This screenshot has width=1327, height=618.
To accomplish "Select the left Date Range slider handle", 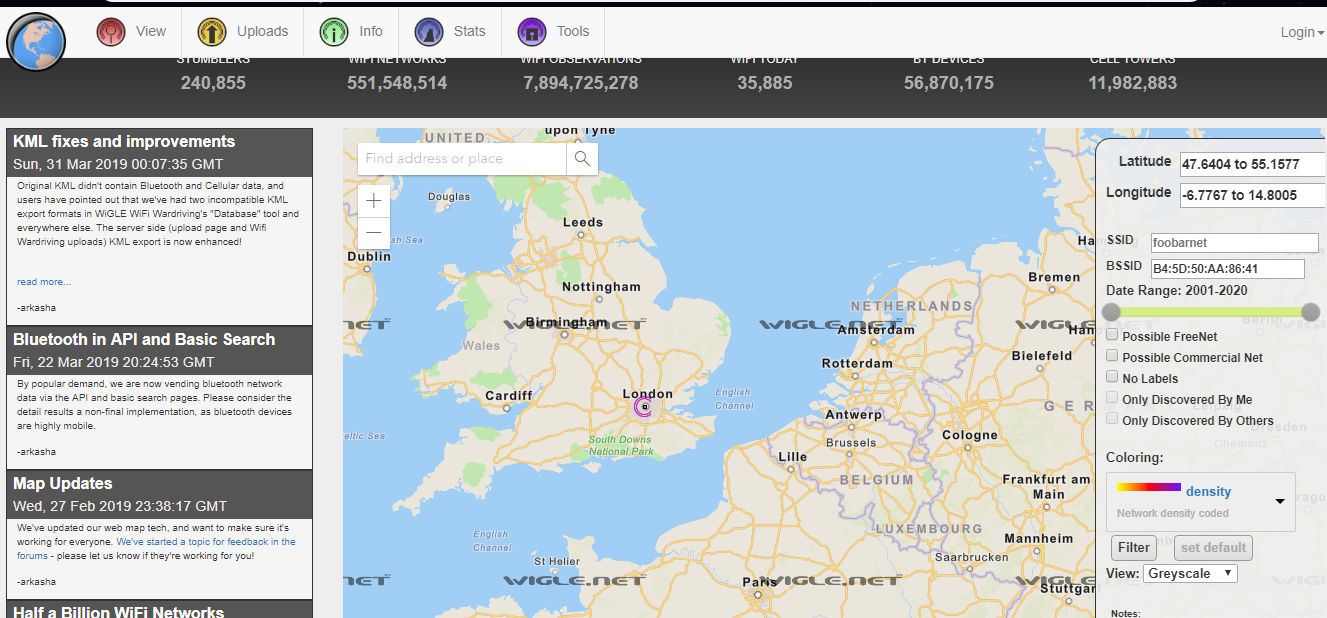I will (x=1111, y=312).
